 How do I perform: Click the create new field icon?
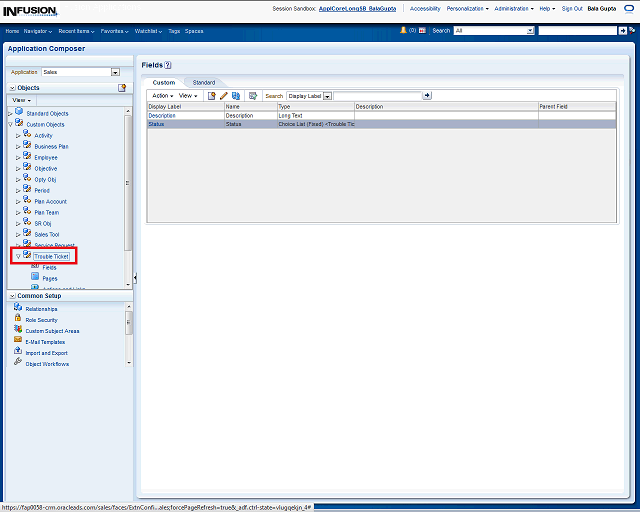[x=211, y=96]
